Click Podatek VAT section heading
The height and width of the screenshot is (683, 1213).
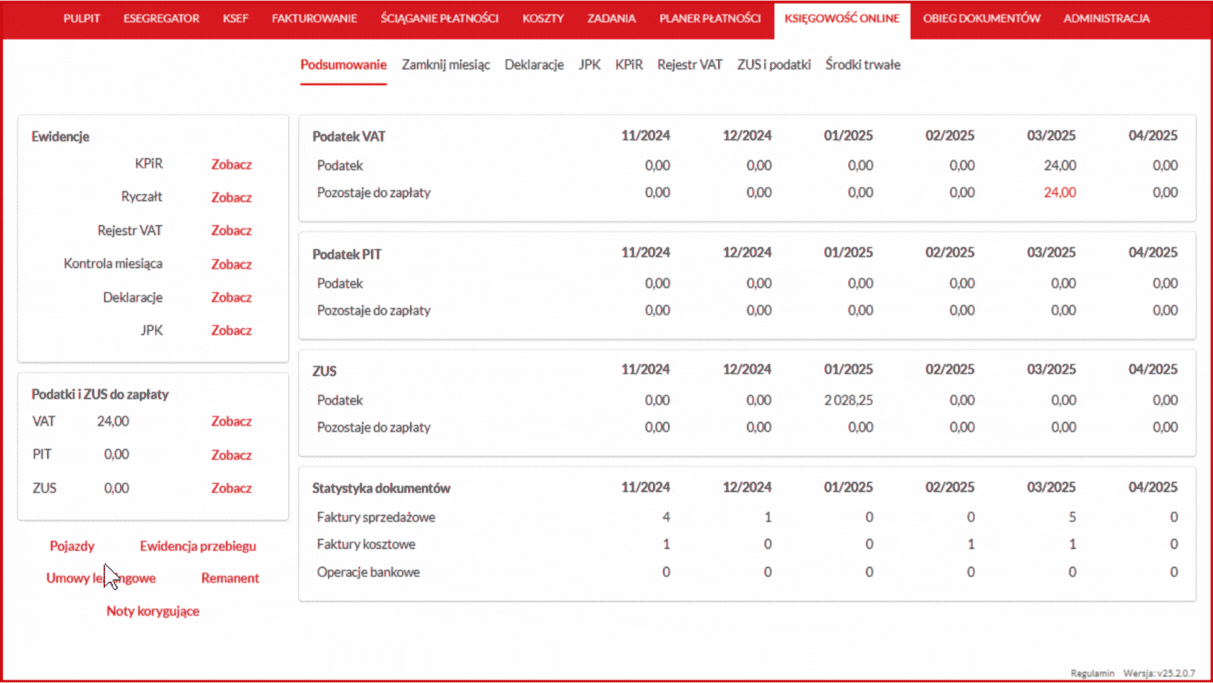point(349,136)
